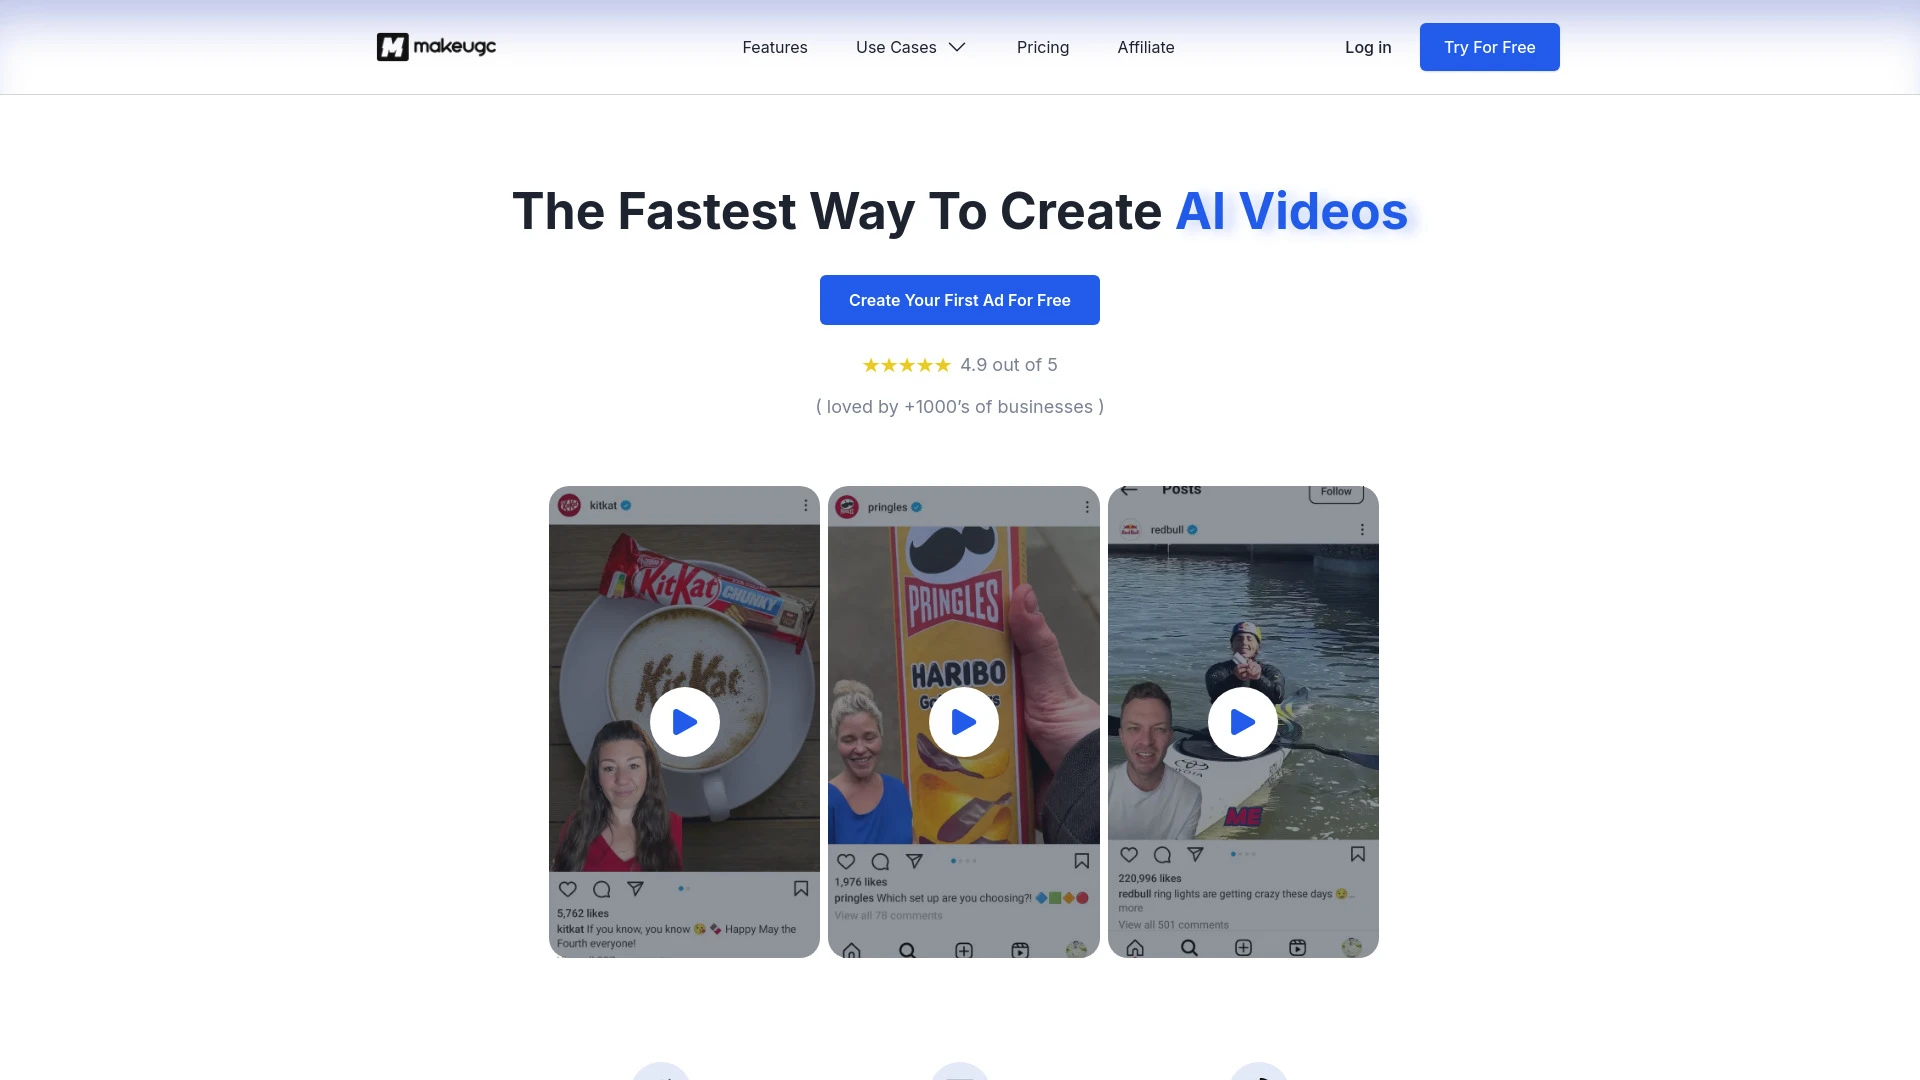Click the play button on Pringles video
The width and height of the screenshot is (1920, 1080).
[x=964, y=721]
